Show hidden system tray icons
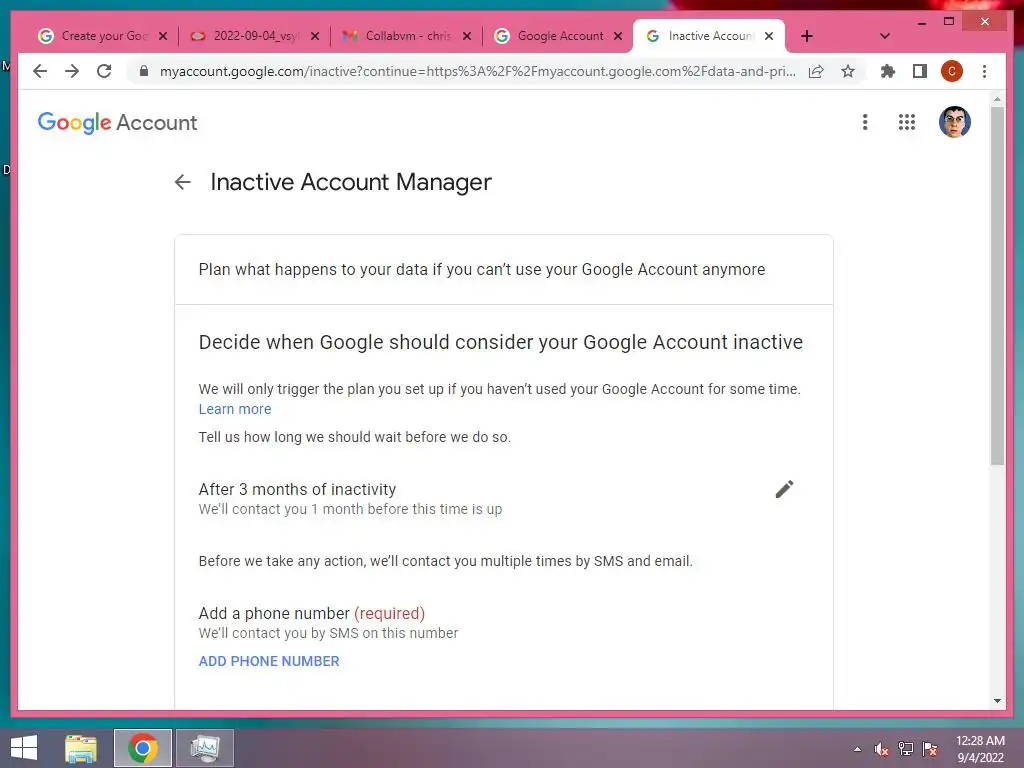 click(857, 749)
